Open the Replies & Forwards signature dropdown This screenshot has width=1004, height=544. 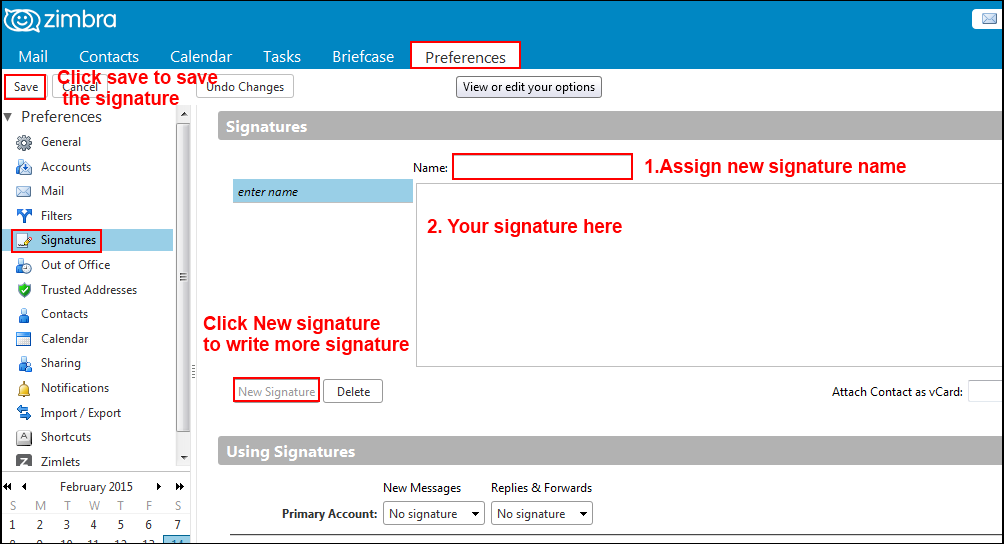click(542, 514)
